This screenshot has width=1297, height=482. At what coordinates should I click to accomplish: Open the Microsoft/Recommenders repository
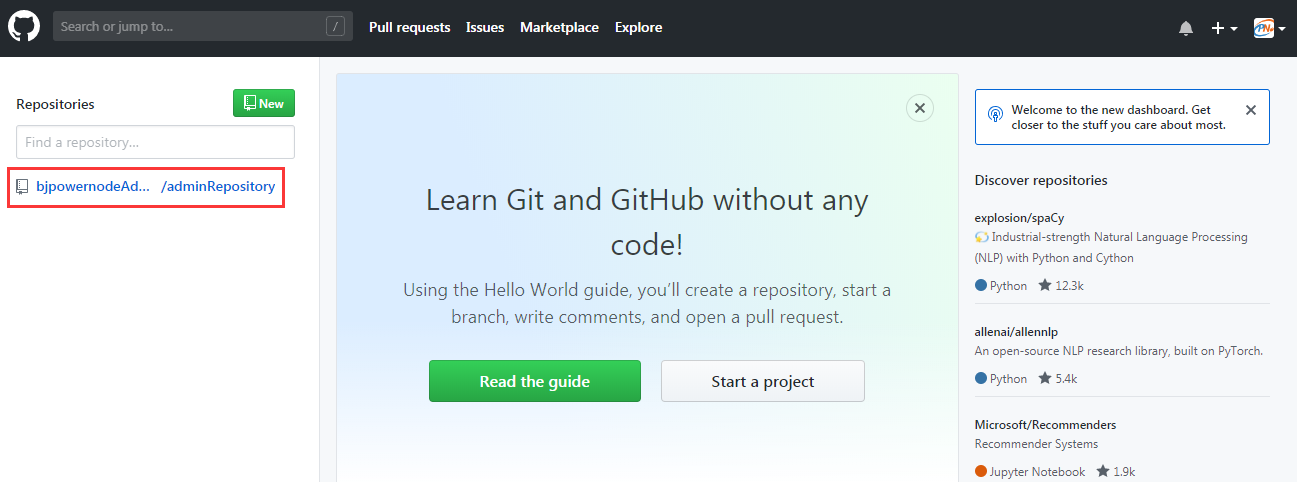coord(1045,425)
